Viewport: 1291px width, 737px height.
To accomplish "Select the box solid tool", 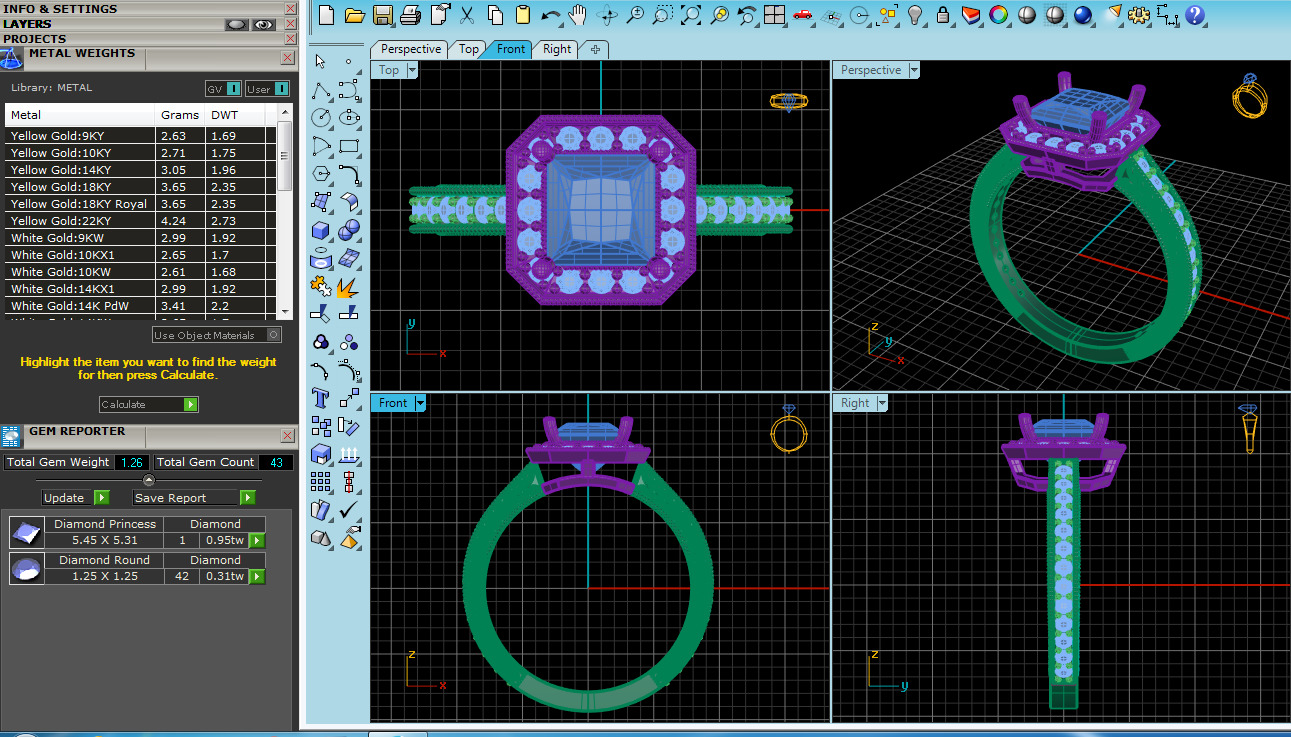I will 321,230.
